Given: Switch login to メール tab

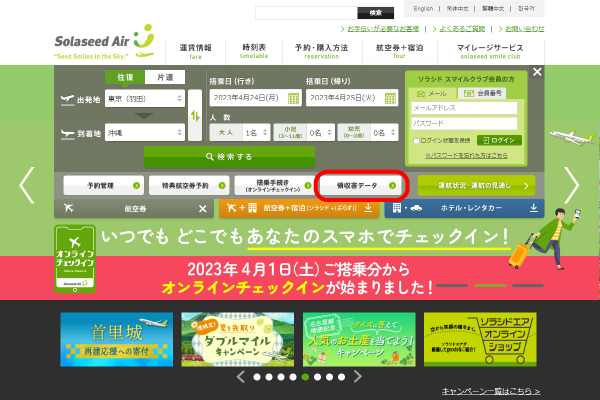Looking at the screenshot, I should [432, 94].
